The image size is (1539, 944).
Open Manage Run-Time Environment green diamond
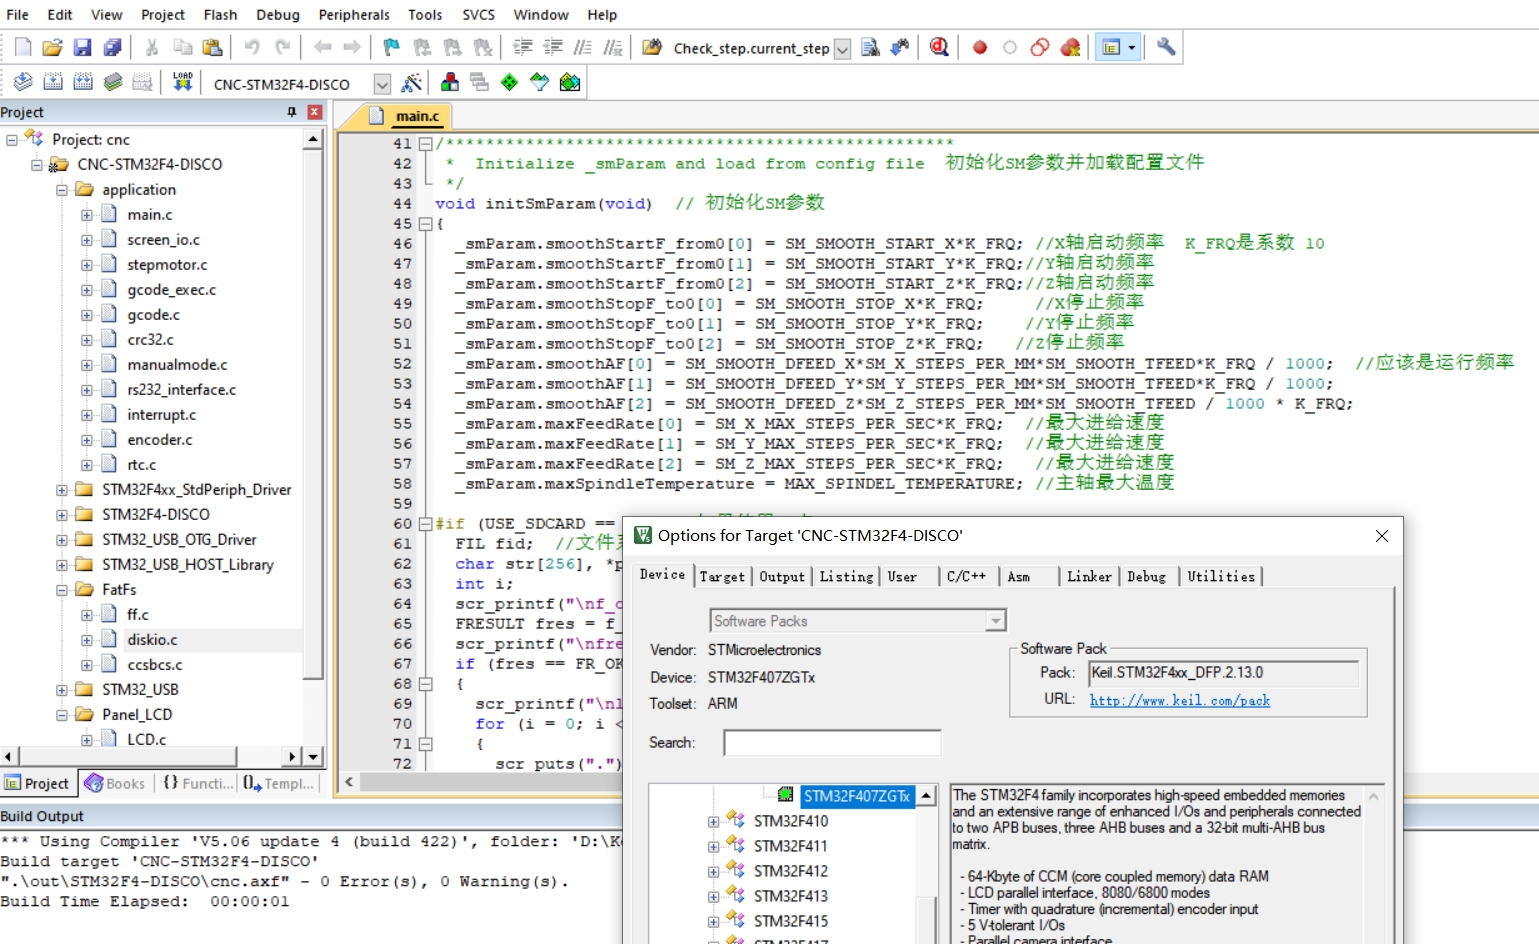pos(510,82)
